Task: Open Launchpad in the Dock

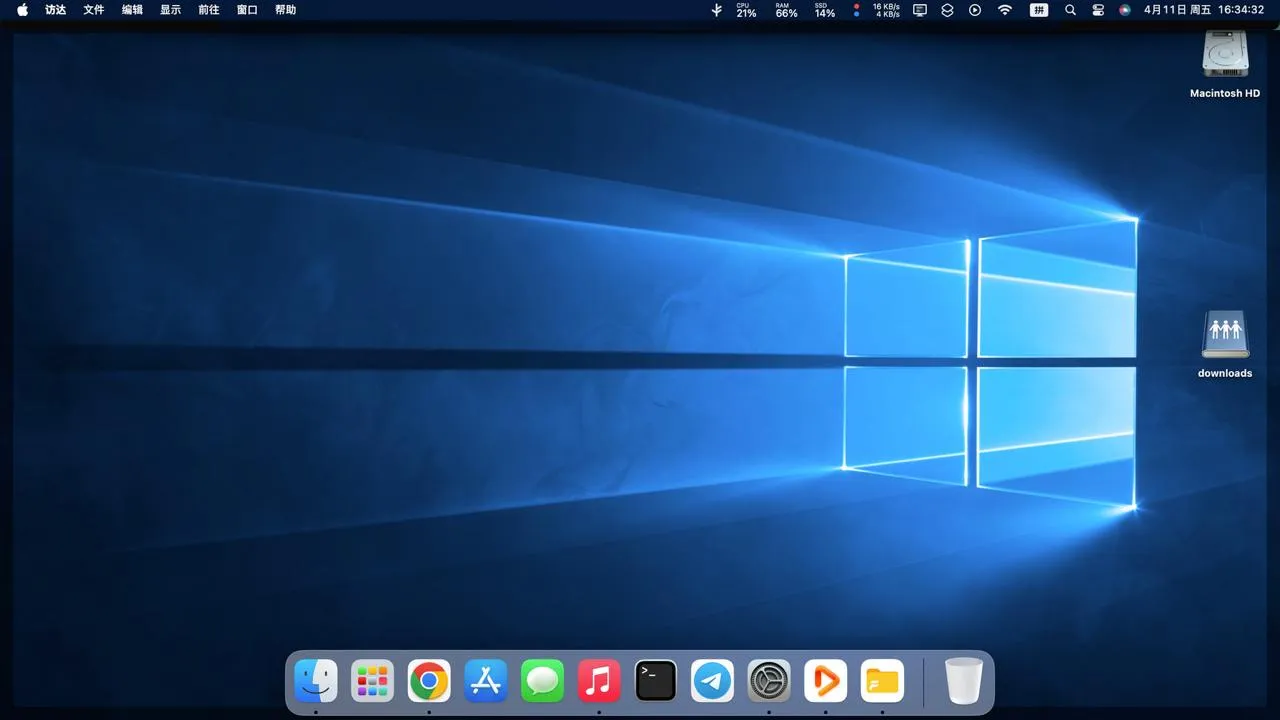Action: point(373,681)
